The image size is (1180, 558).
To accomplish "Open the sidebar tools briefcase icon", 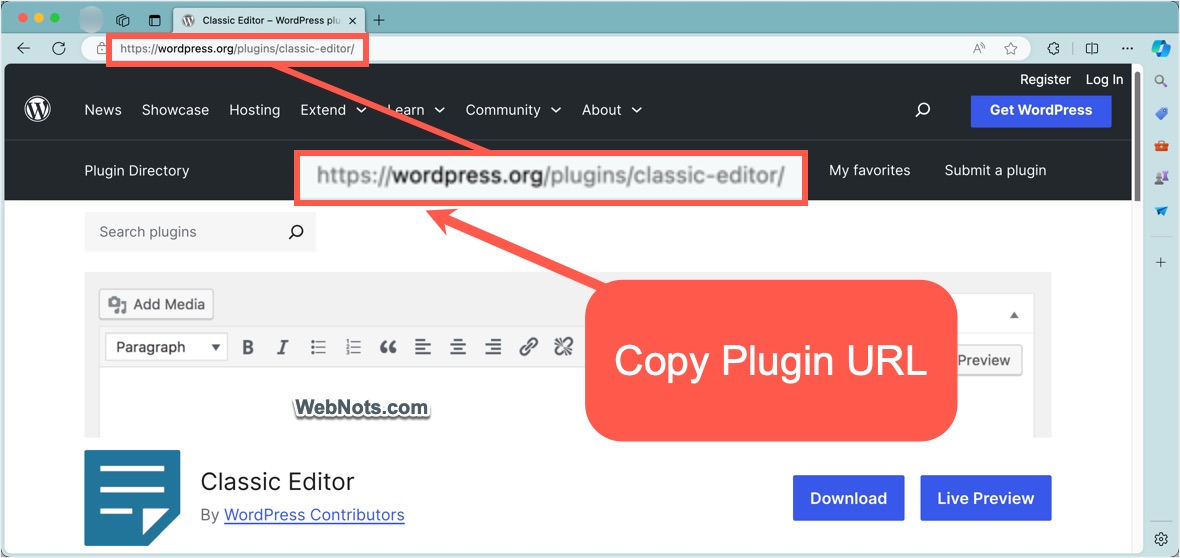I will [x=1161, y=145].
